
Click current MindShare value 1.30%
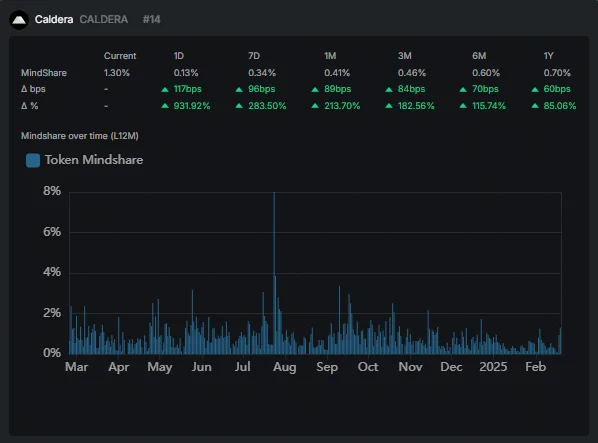pos(117,73)
